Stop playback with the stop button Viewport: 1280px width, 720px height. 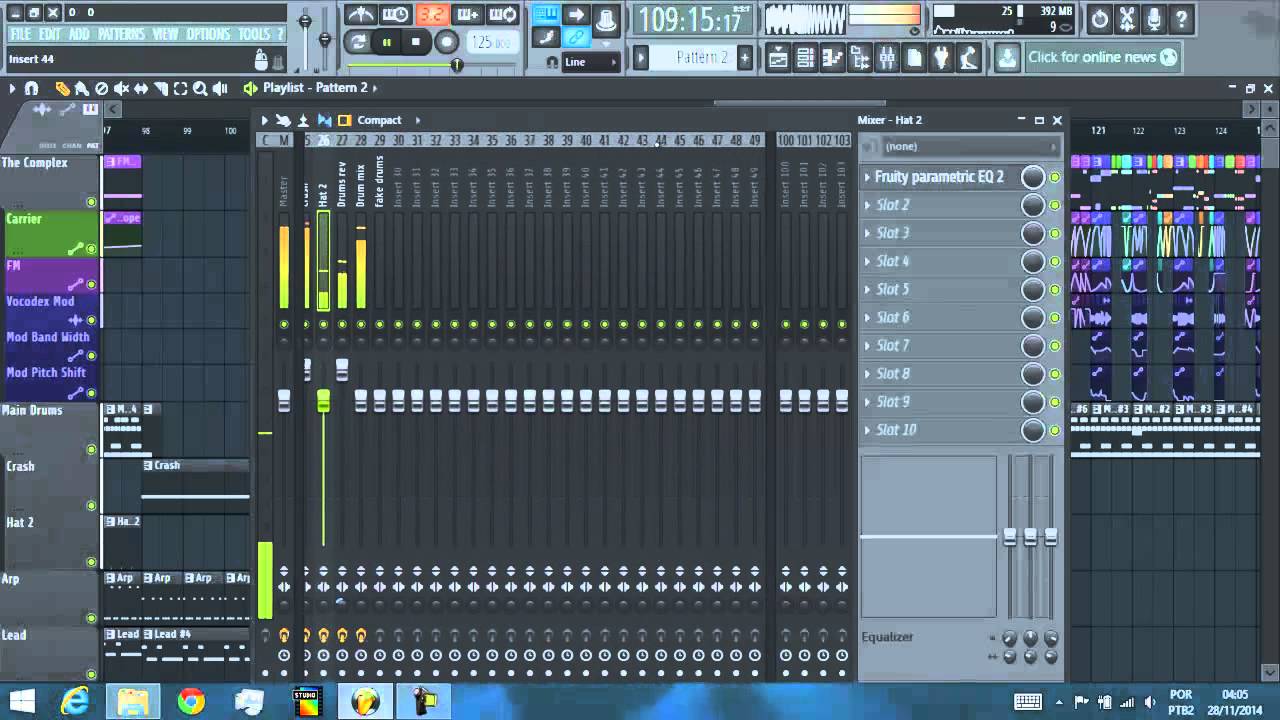click(x=415, y=42)
